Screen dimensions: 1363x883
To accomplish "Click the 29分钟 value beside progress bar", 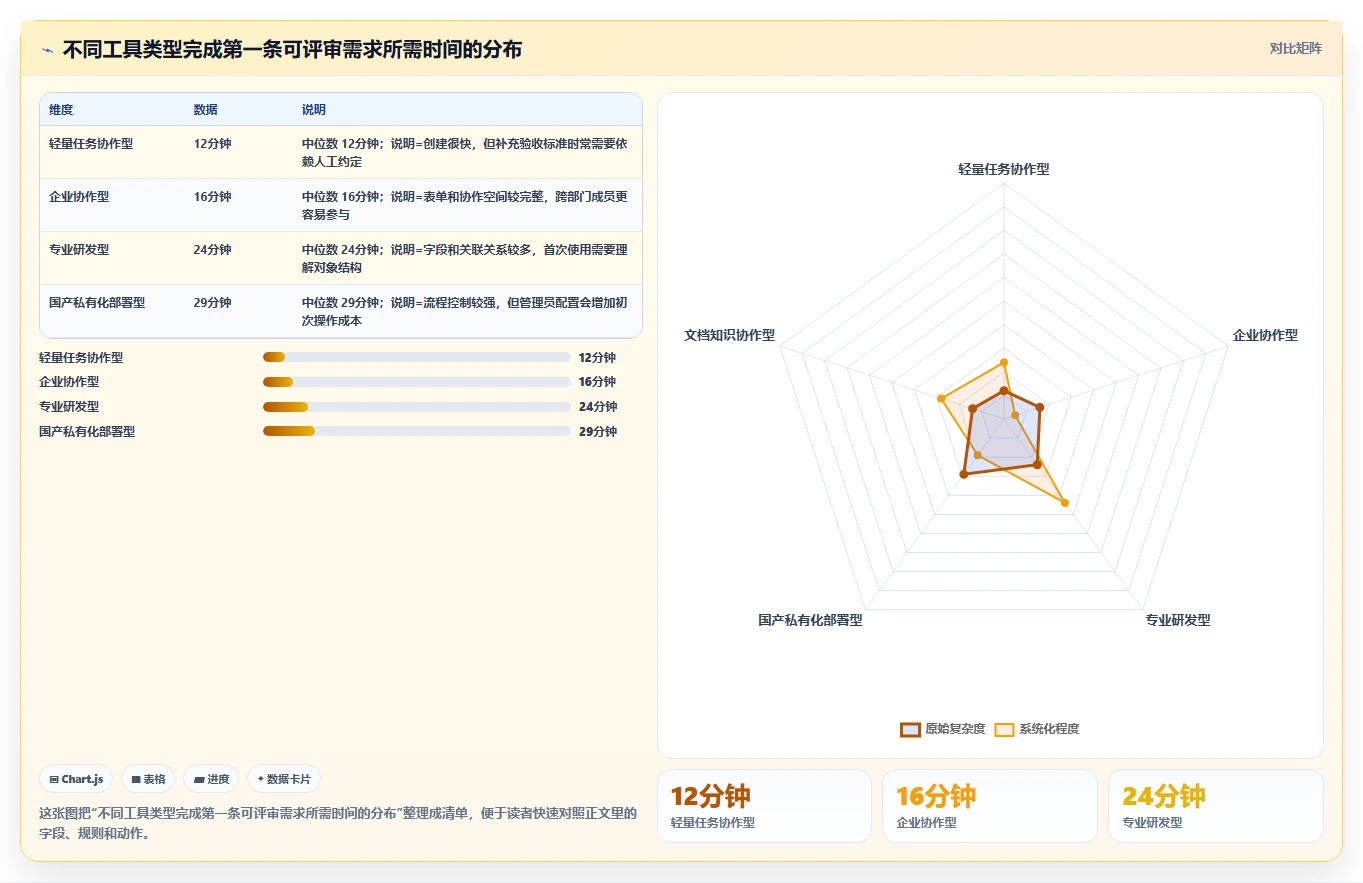I will pos(597,432).
